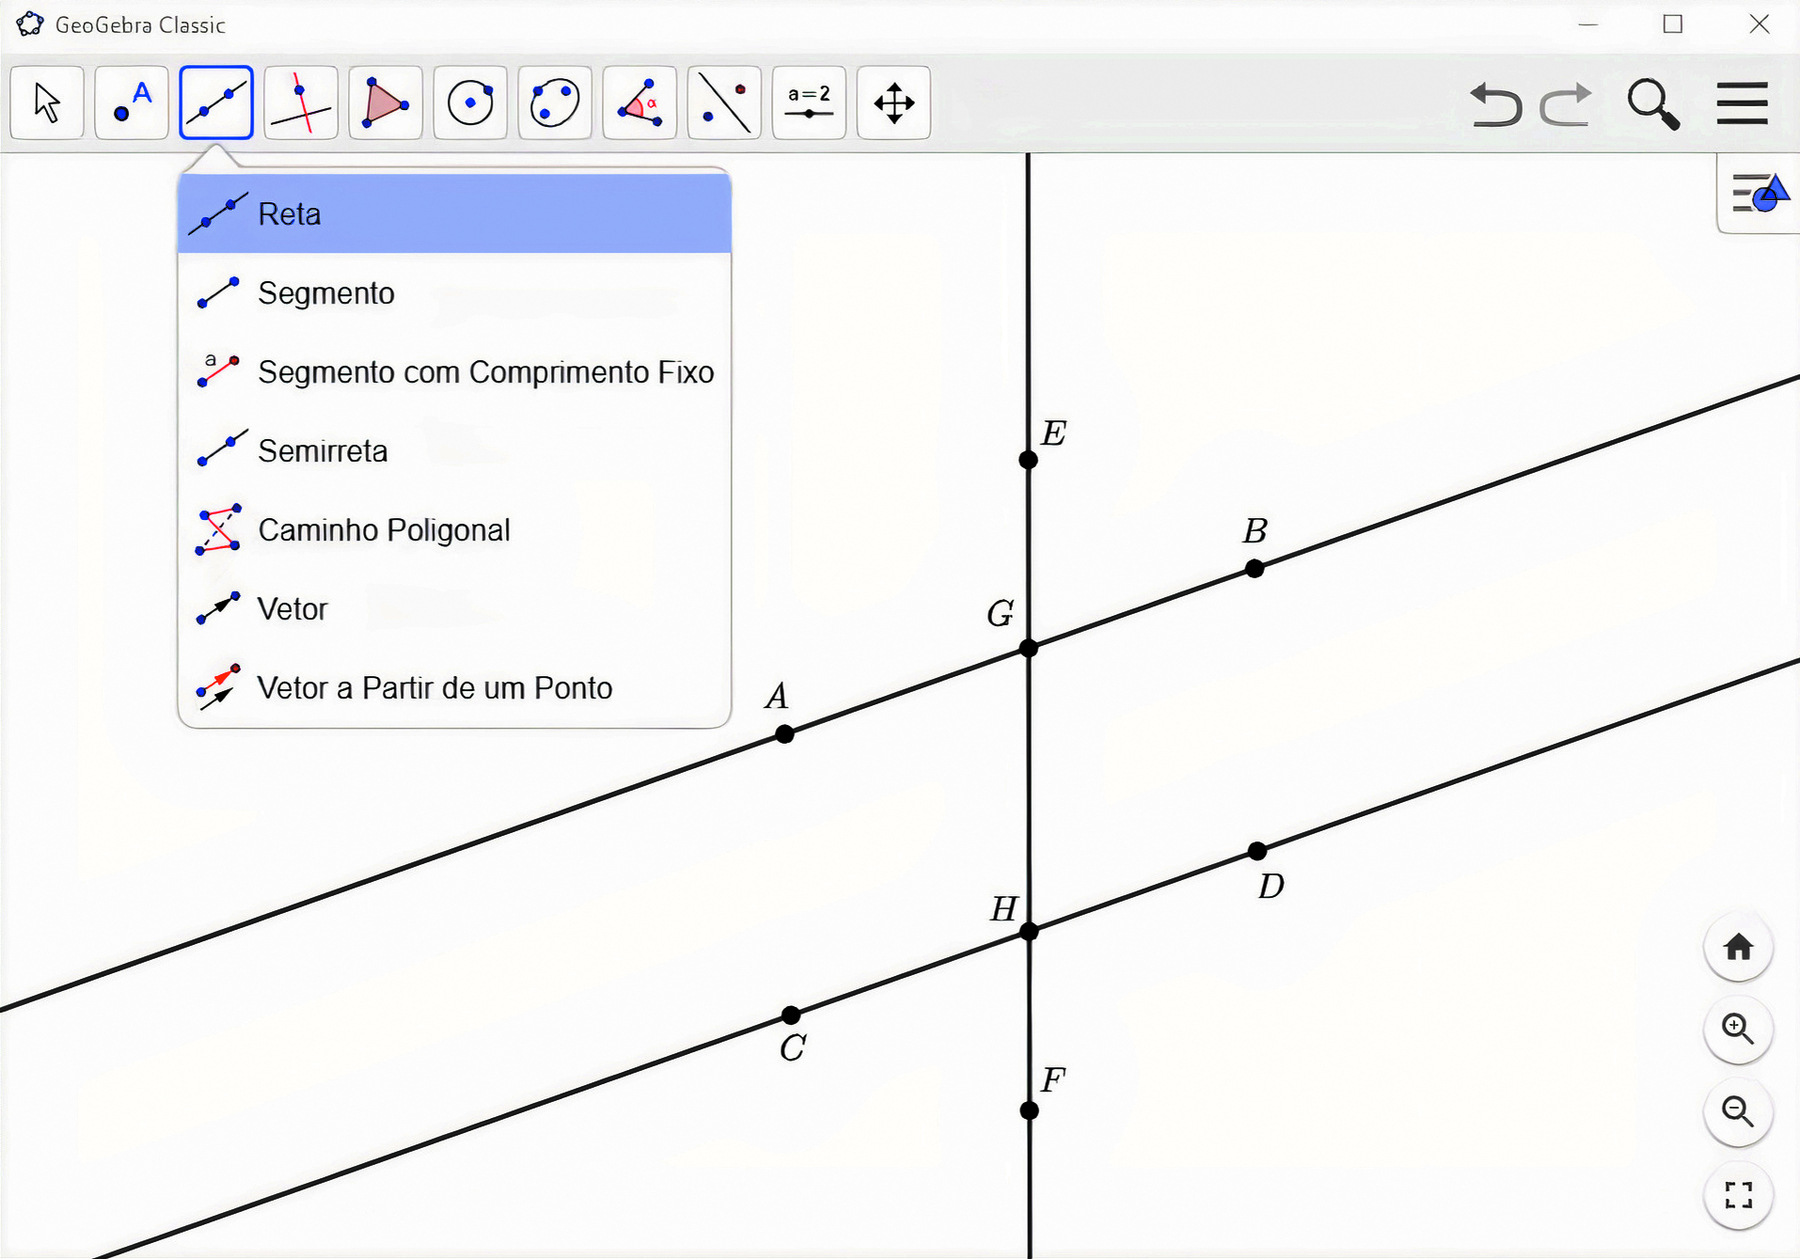Select the Slider a=2 tool
This screenshot has height=1259, width=1800.
tap(809, 102)
